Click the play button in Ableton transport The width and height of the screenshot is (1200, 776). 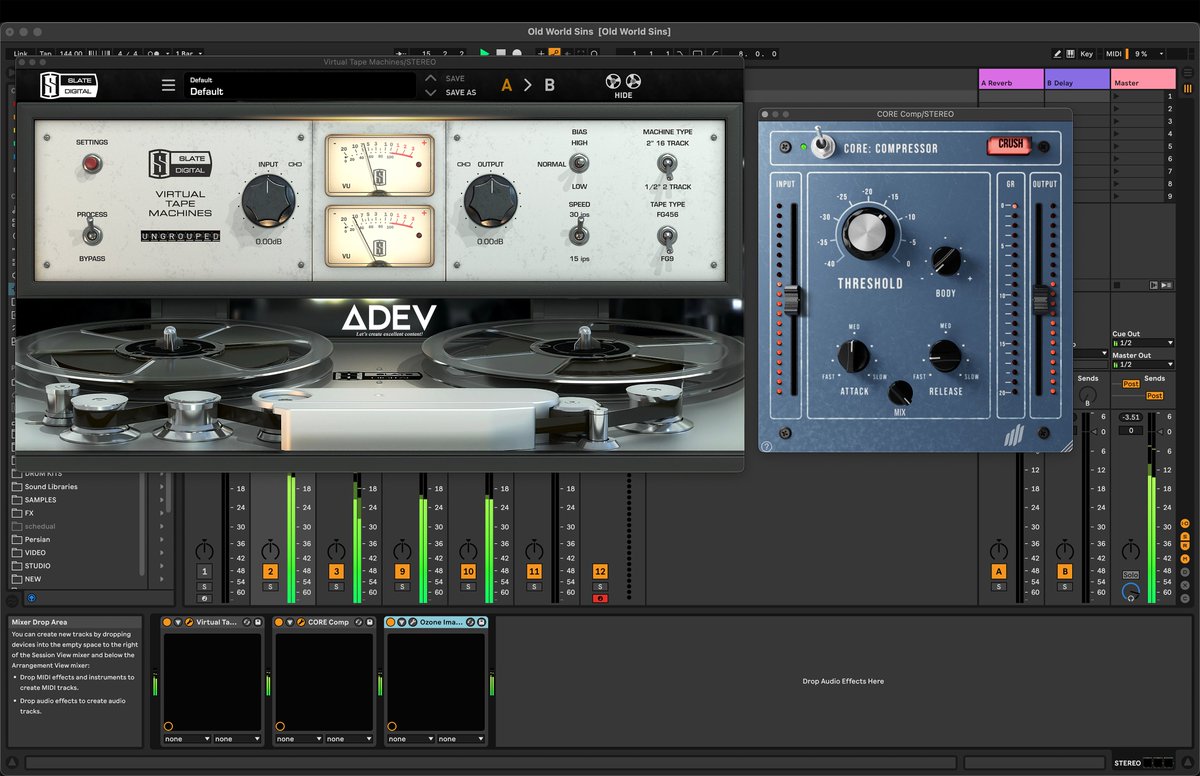485,53
